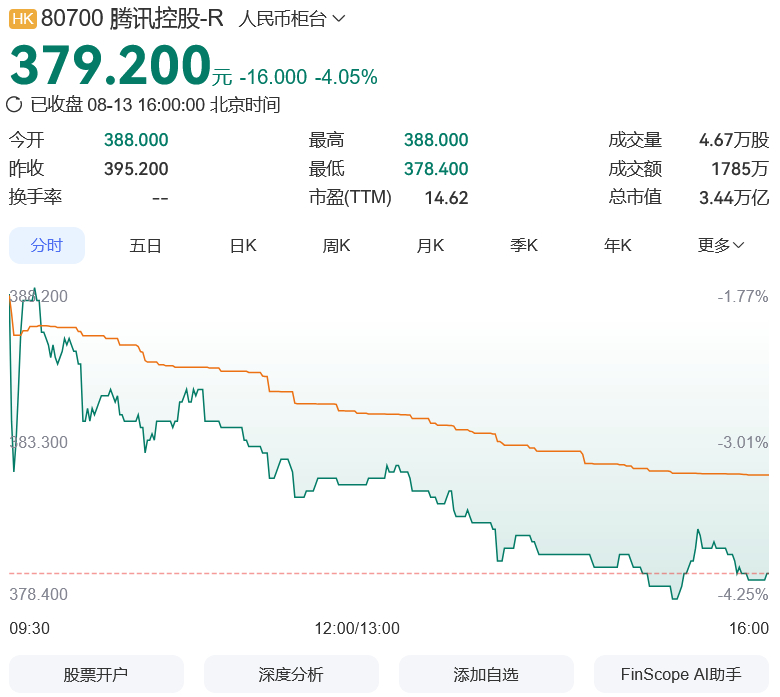Click the orange HK market badge
The image size is (780, 697).
click(22, 19)
